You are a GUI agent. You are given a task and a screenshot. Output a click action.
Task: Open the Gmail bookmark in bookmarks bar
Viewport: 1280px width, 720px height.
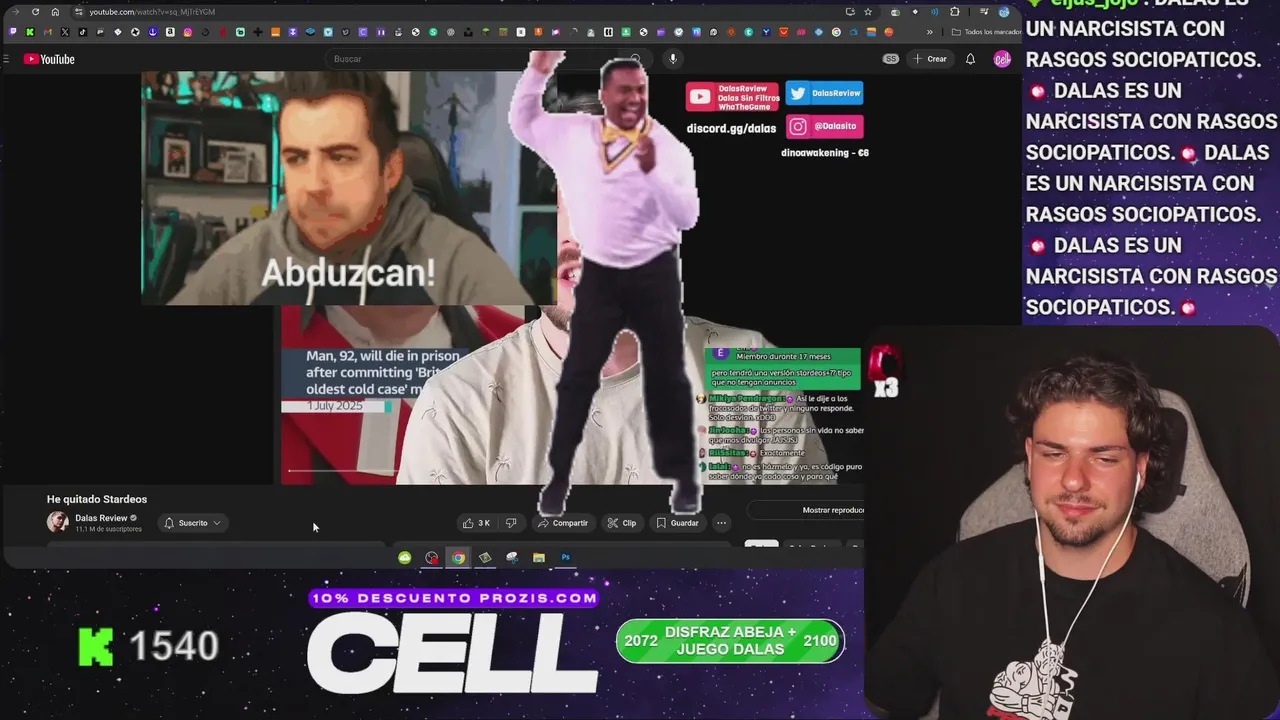pos(48,32)
